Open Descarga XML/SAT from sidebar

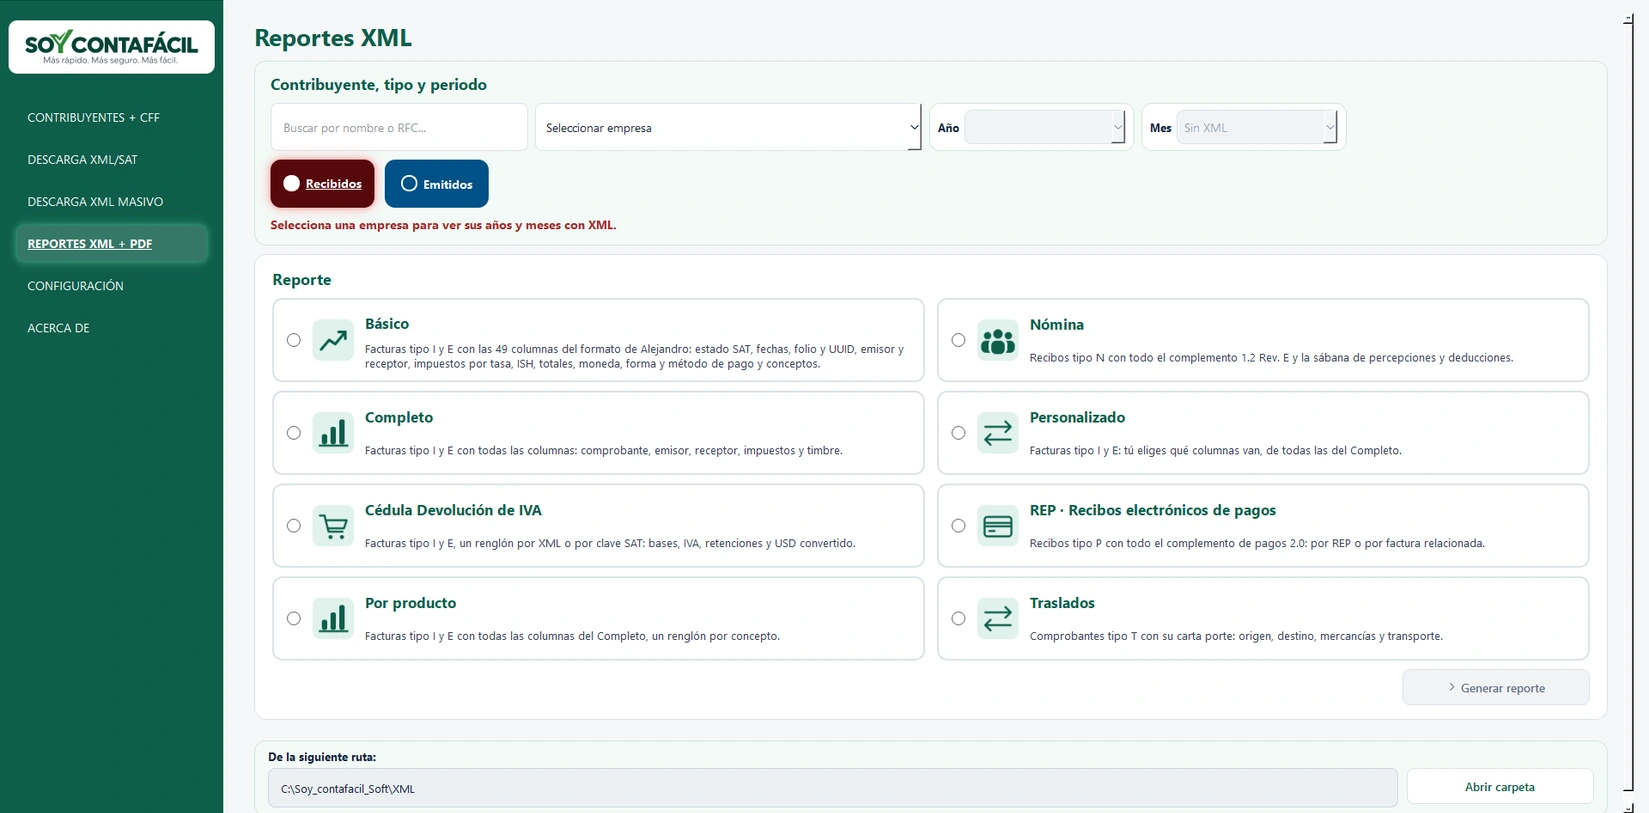pyautogui.click(x=82, y=160)
